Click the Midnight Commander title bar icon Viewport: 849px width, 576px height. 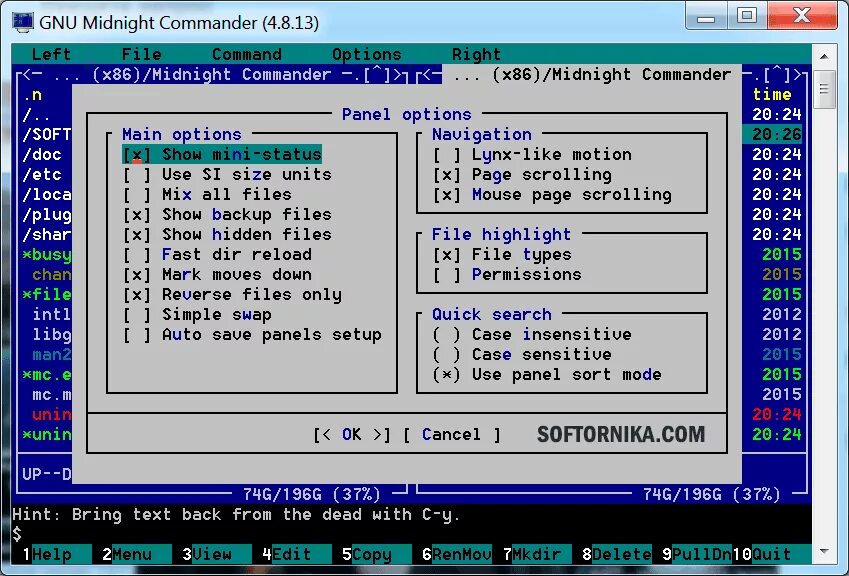coord(23,22)
